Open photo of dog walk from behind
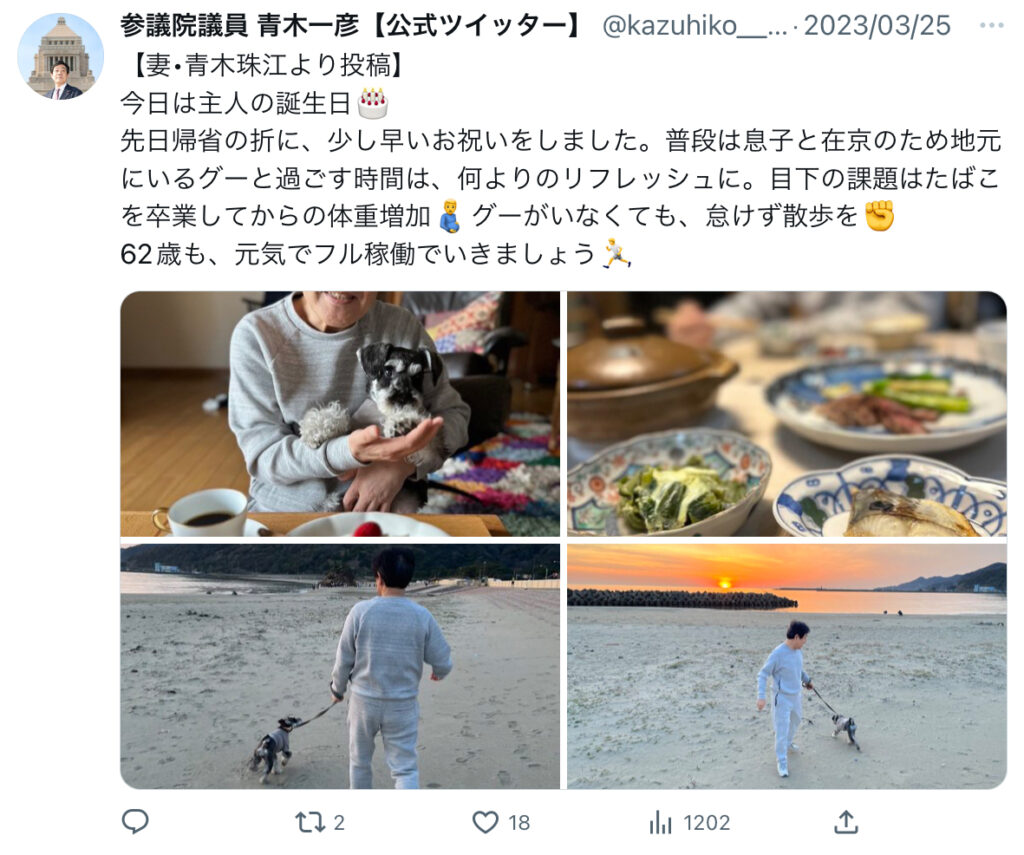The height and width of the screenshot is (855, 1024). click(340, 666)
